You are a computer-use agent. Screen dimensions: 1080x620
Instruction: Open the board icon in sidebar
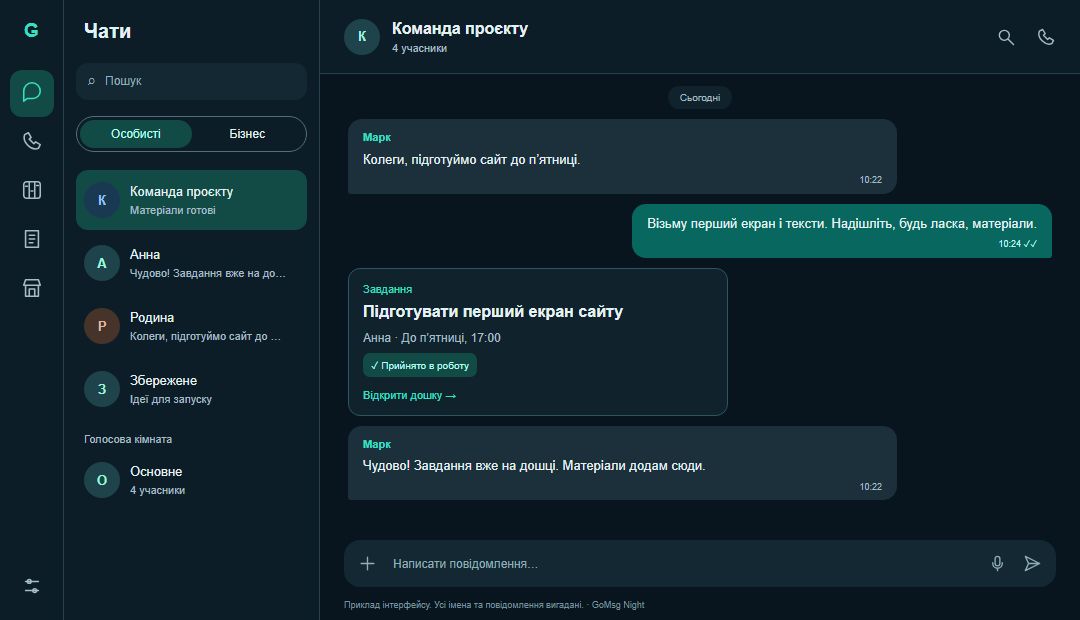tap(32, 190)
